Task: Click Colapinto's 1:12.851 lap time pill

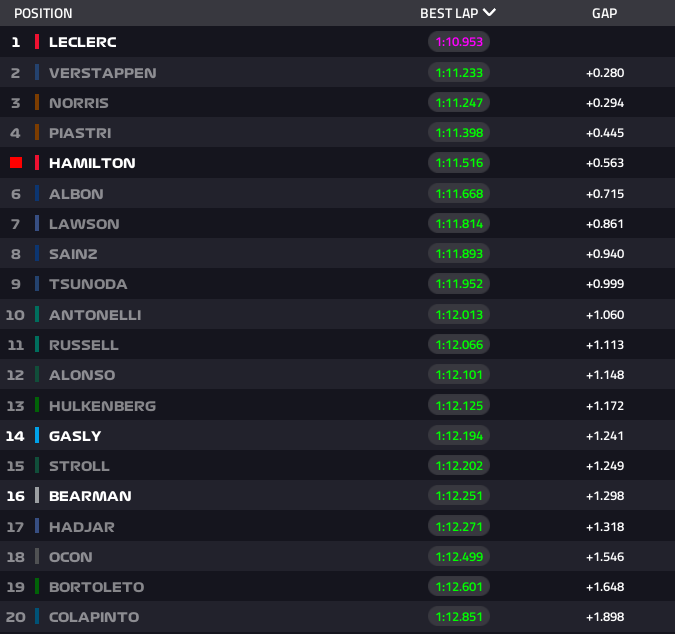Action: 459,617
